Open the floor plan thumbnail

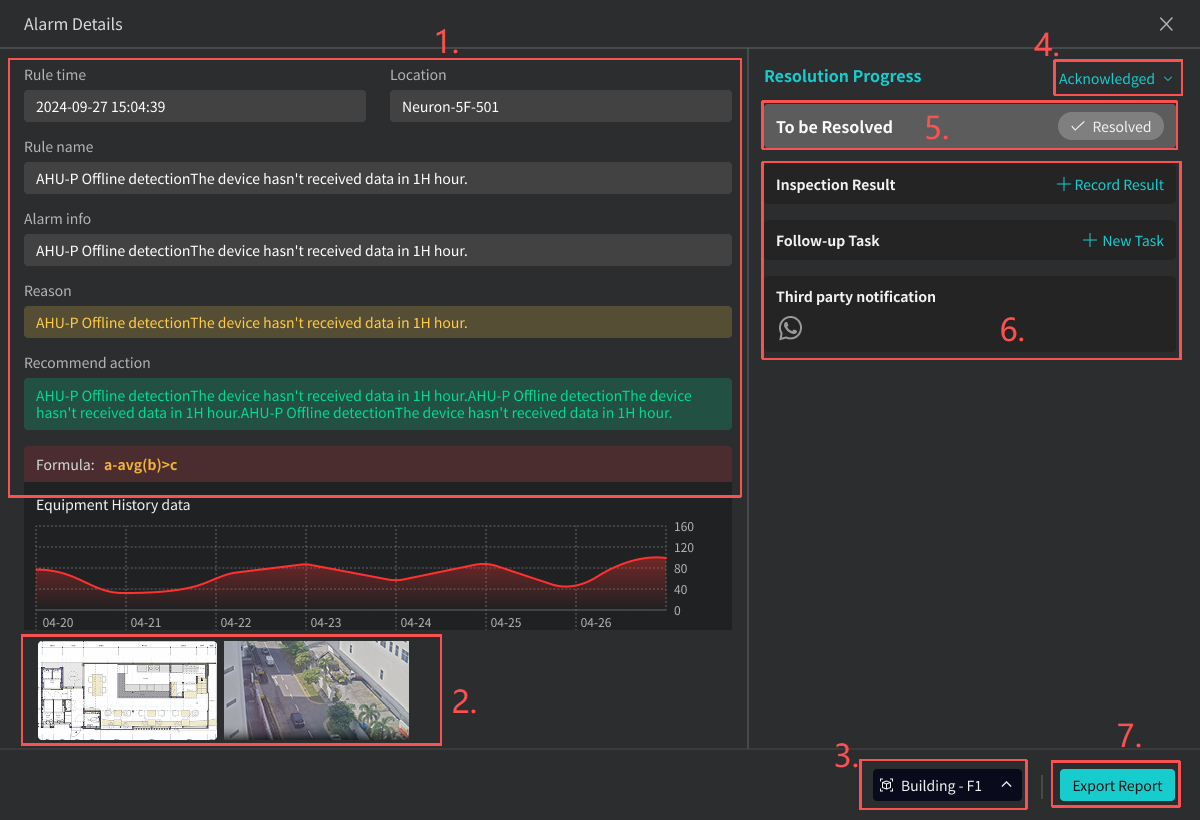tap(127, 690)
